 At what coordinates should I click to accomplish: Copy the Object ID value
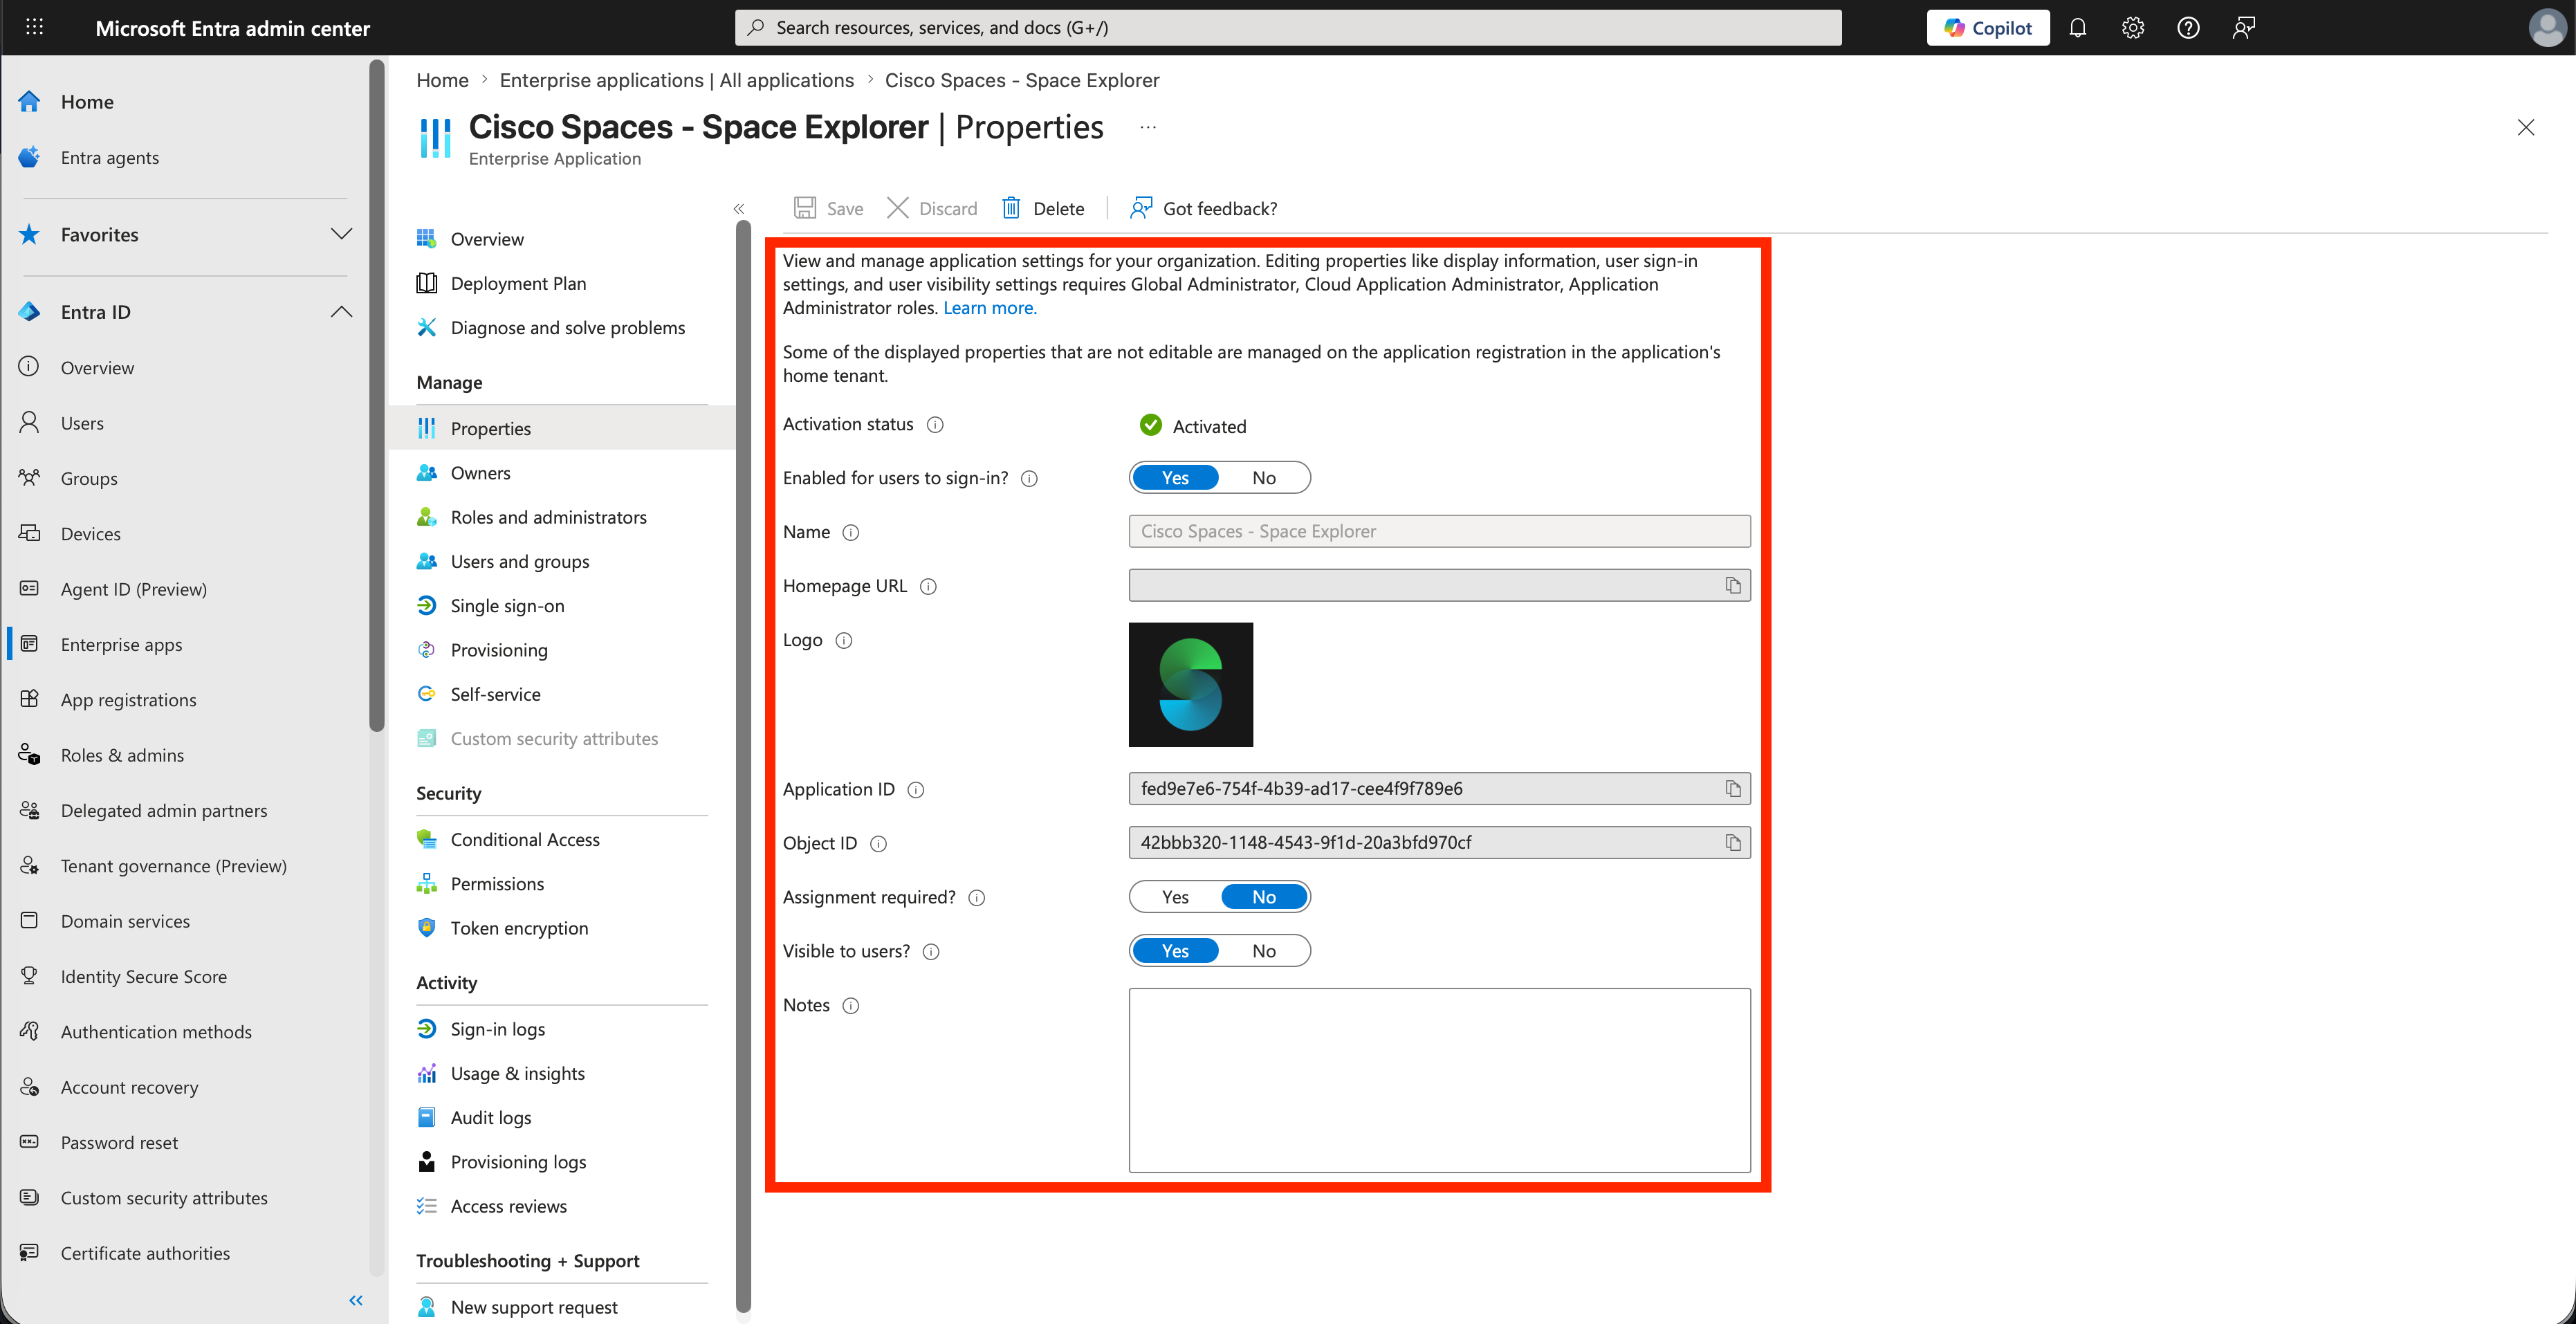point(1733,843)
